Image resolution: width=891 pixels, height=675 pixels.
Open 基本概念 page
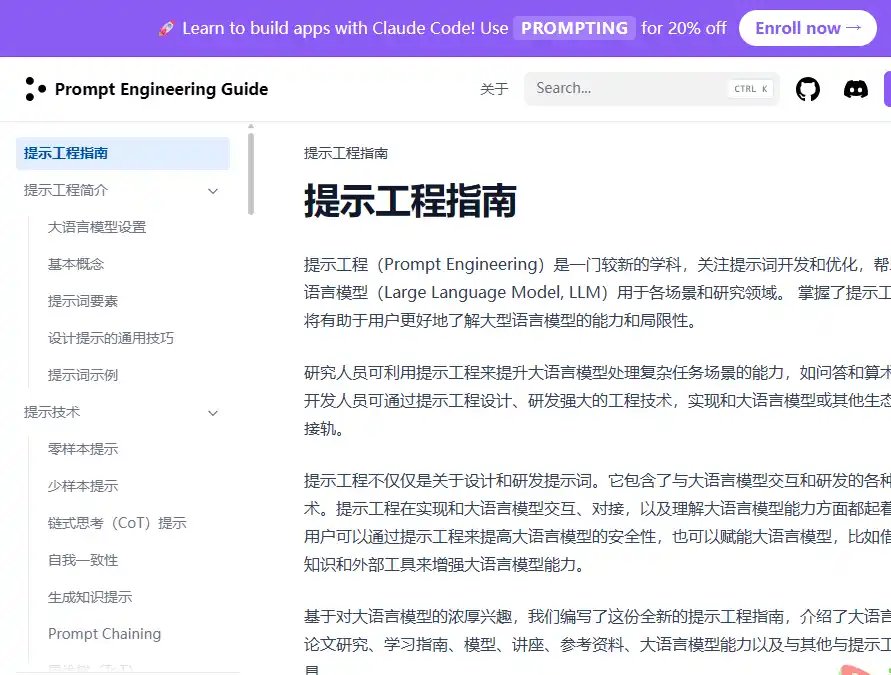(76, 264)
